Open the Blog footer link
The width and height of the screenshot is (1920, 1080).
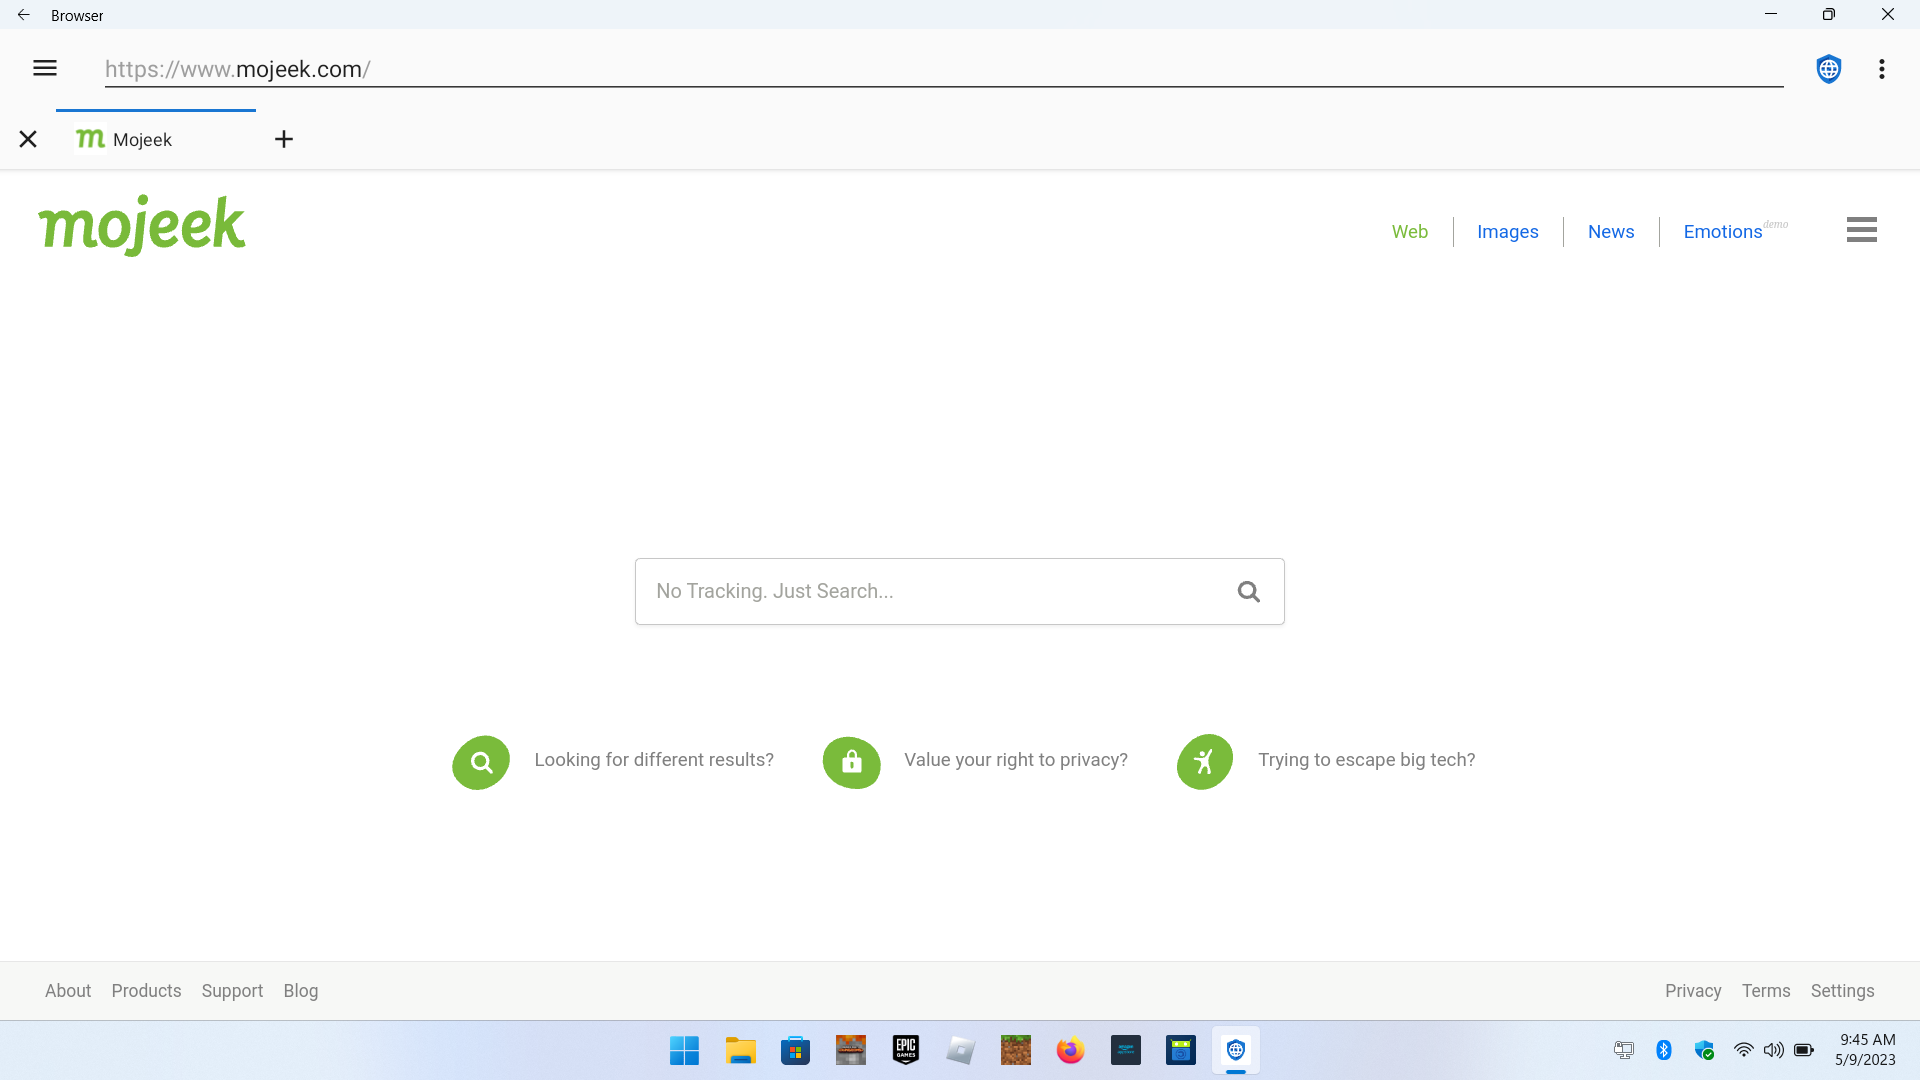coord(300,990)
